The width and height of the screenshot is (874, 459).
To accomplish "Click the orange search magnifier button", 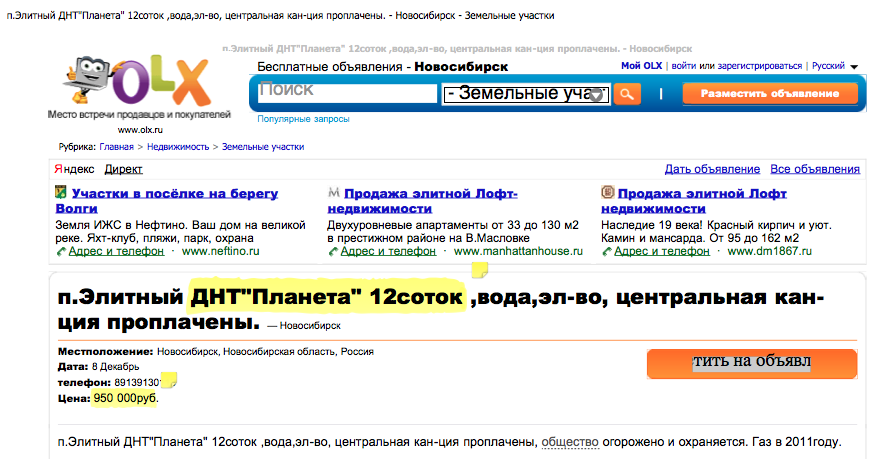I will coord(627,94).
